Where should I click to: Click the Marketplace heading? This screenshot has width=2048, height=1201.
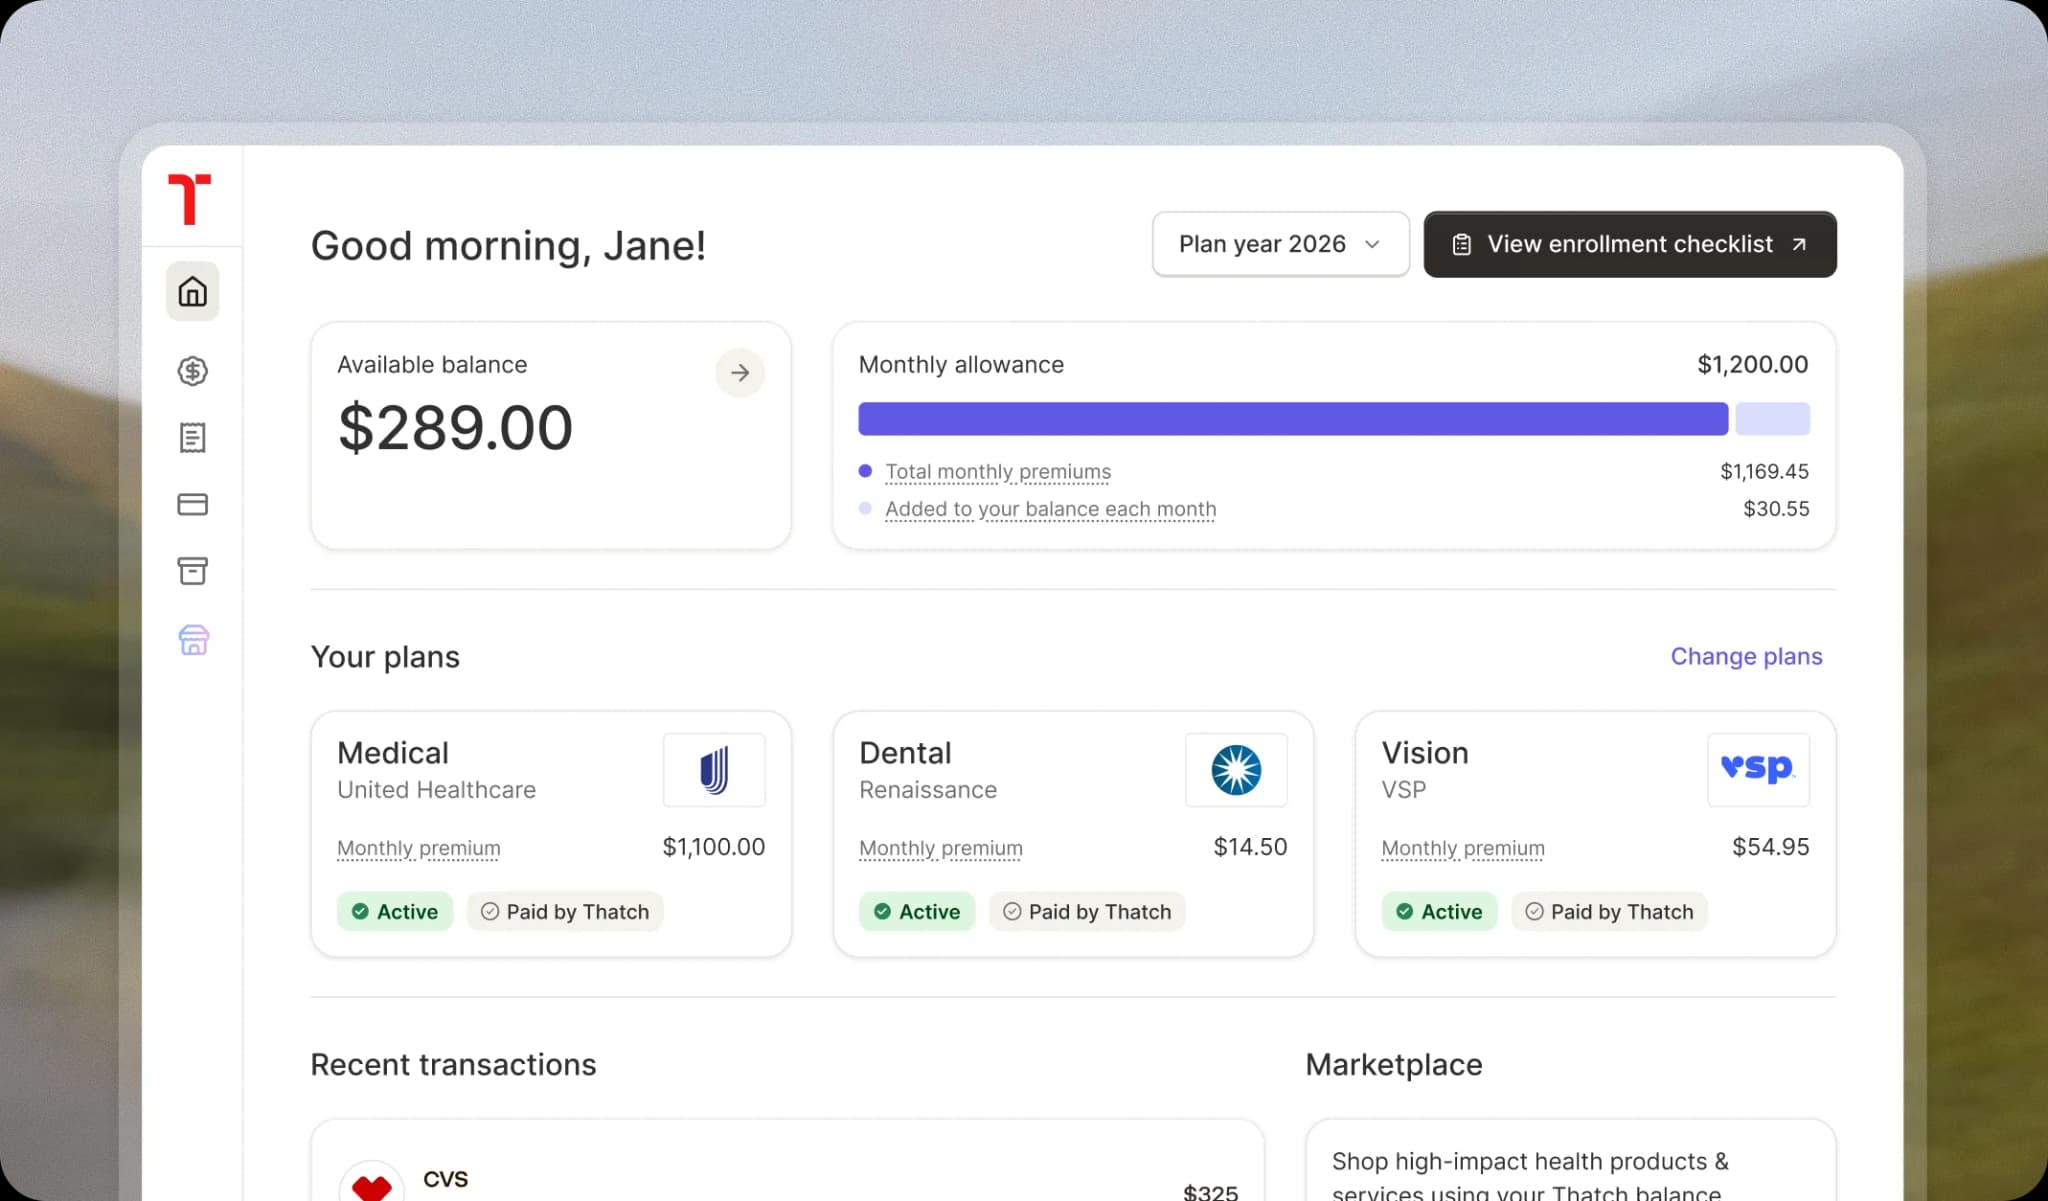1394,1064
